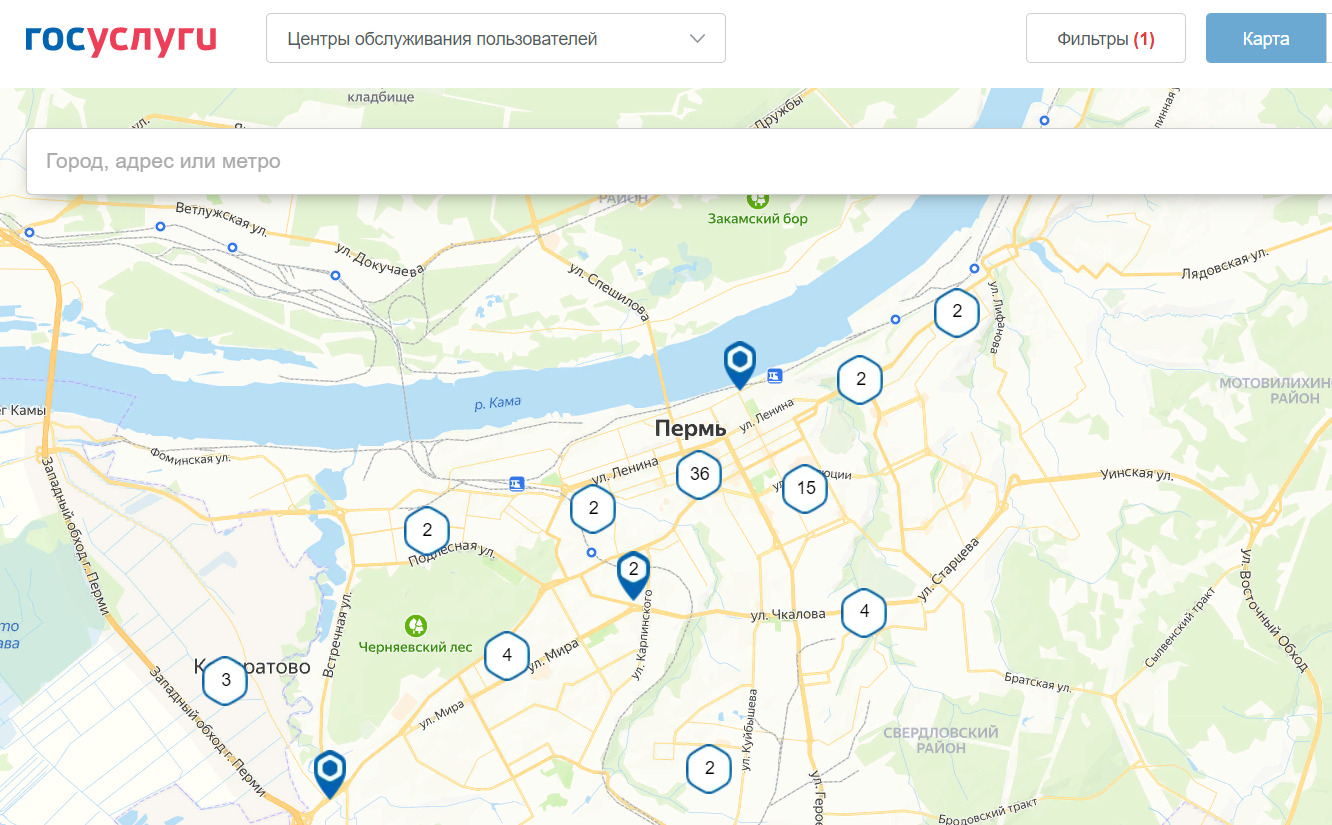This screenshot has height=825, width=1332.
Task: Select the 3-center cluster near Кондратово
Action: coord(226,681)
